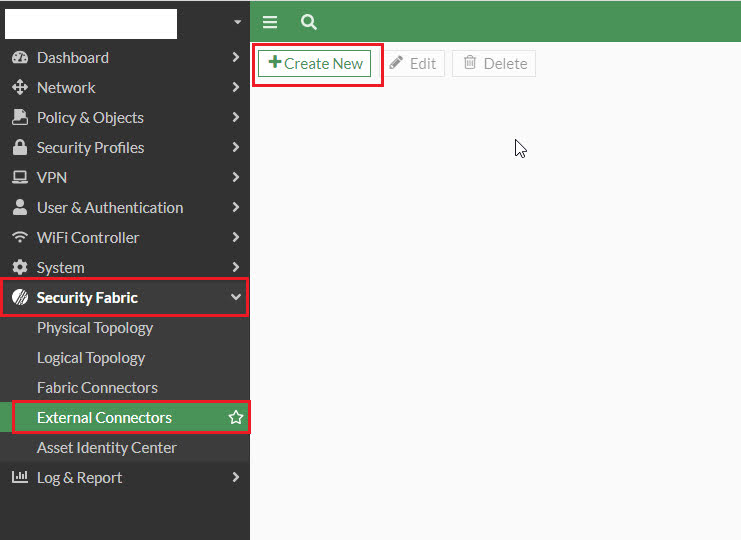Expand the Network chevron
Viewport: 741px width, 540px height.
[x=236, y=87]
